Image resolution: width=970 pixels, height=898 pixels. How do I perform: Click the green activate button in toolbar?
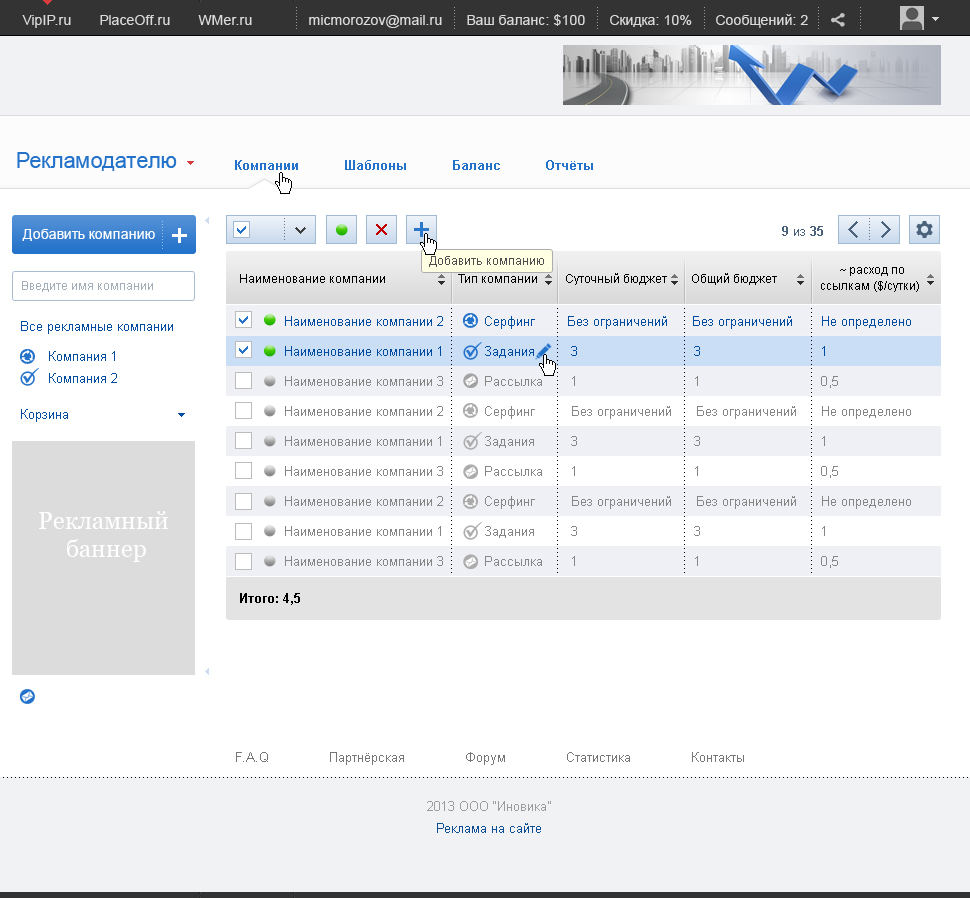[341, 230]
